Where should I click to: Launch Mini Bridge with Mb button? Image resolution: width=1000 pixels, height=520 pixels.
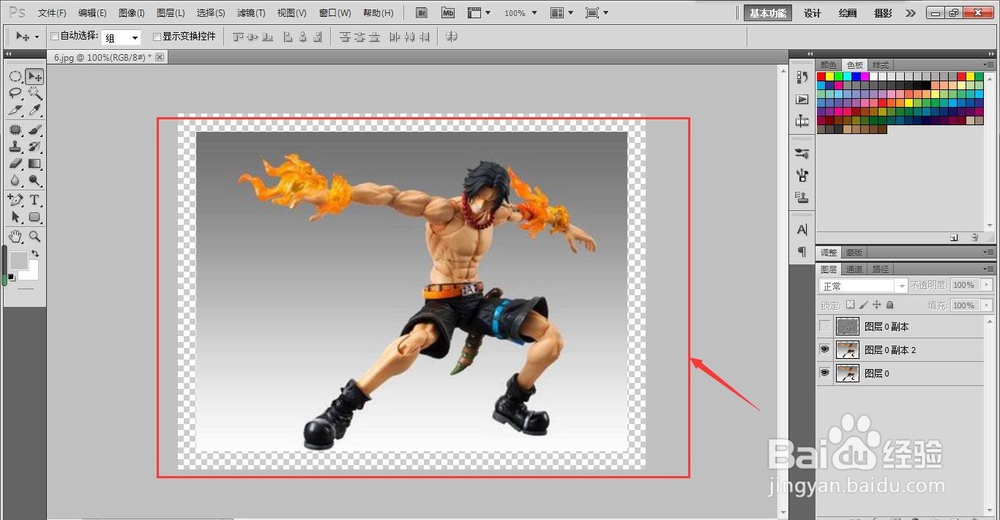coord(448,13)
